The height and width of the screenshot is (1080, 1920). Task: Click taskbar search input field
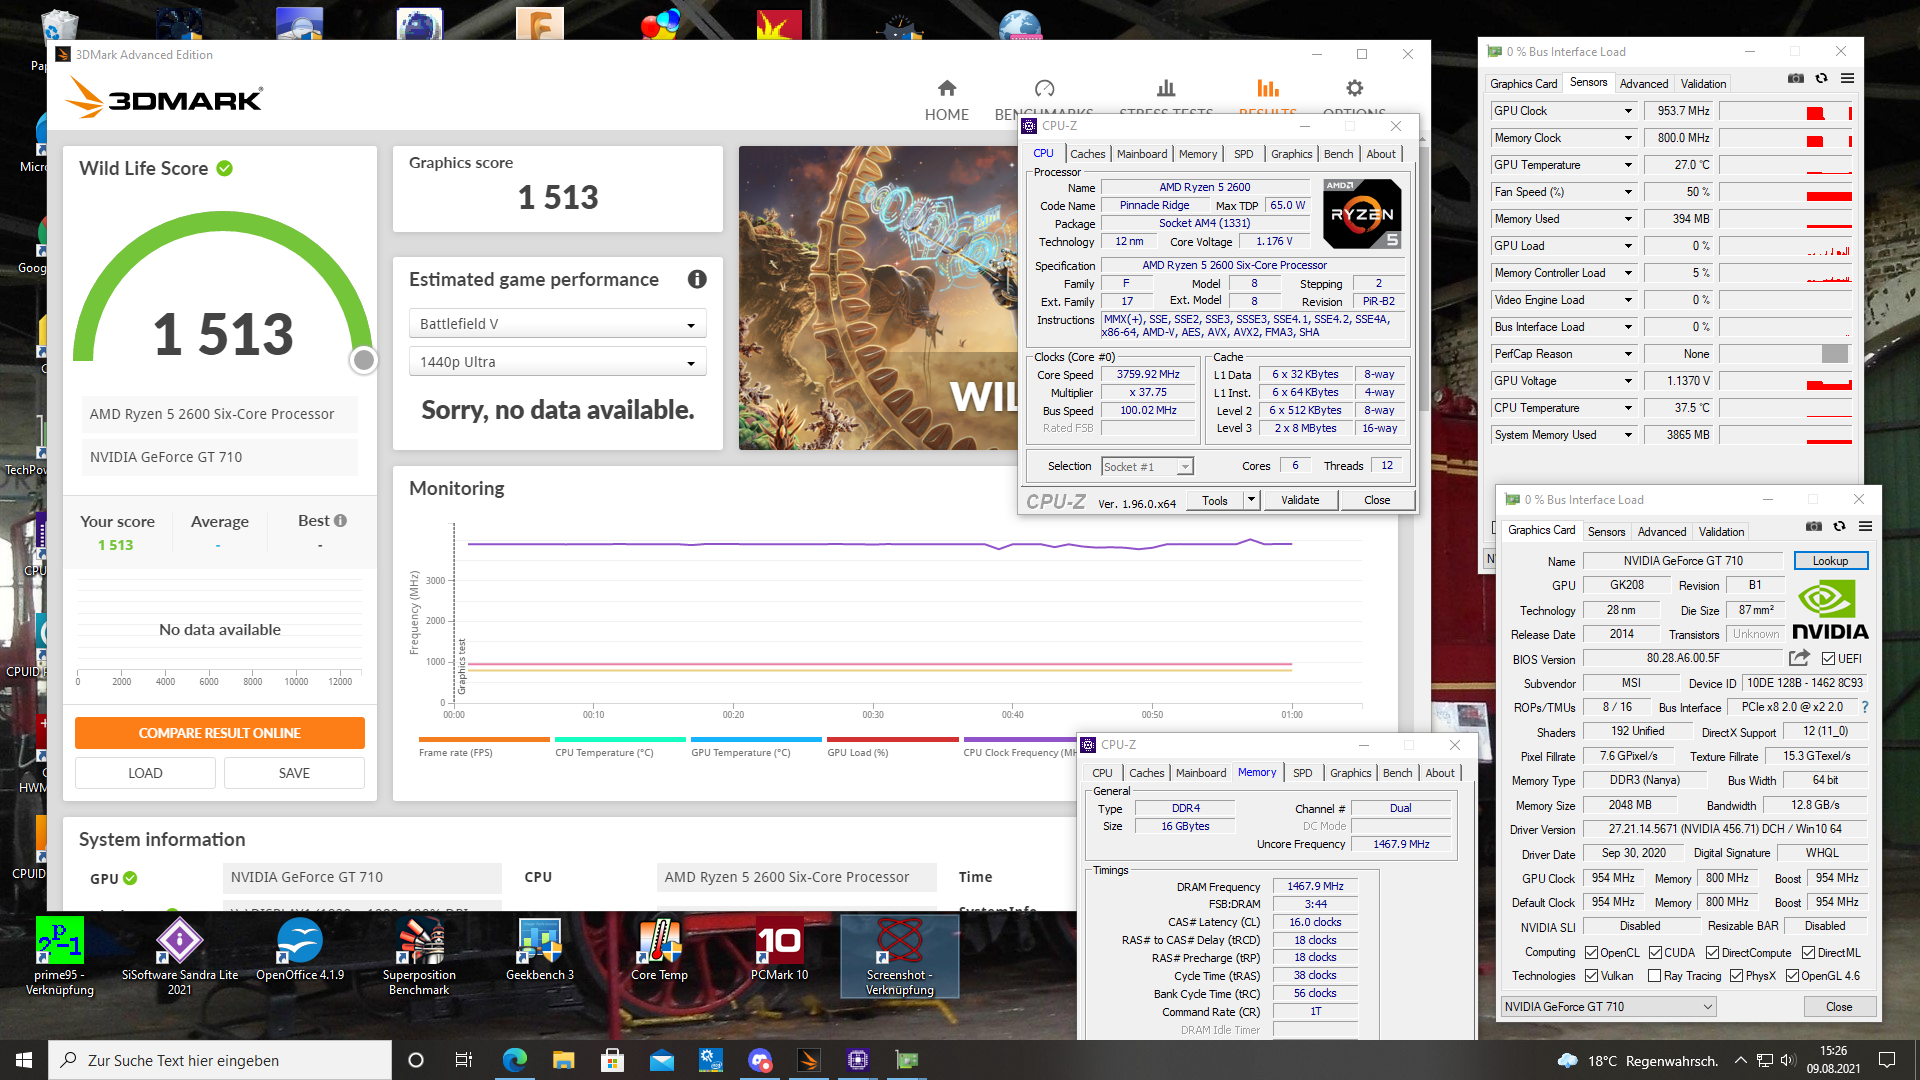point(220,1060)
